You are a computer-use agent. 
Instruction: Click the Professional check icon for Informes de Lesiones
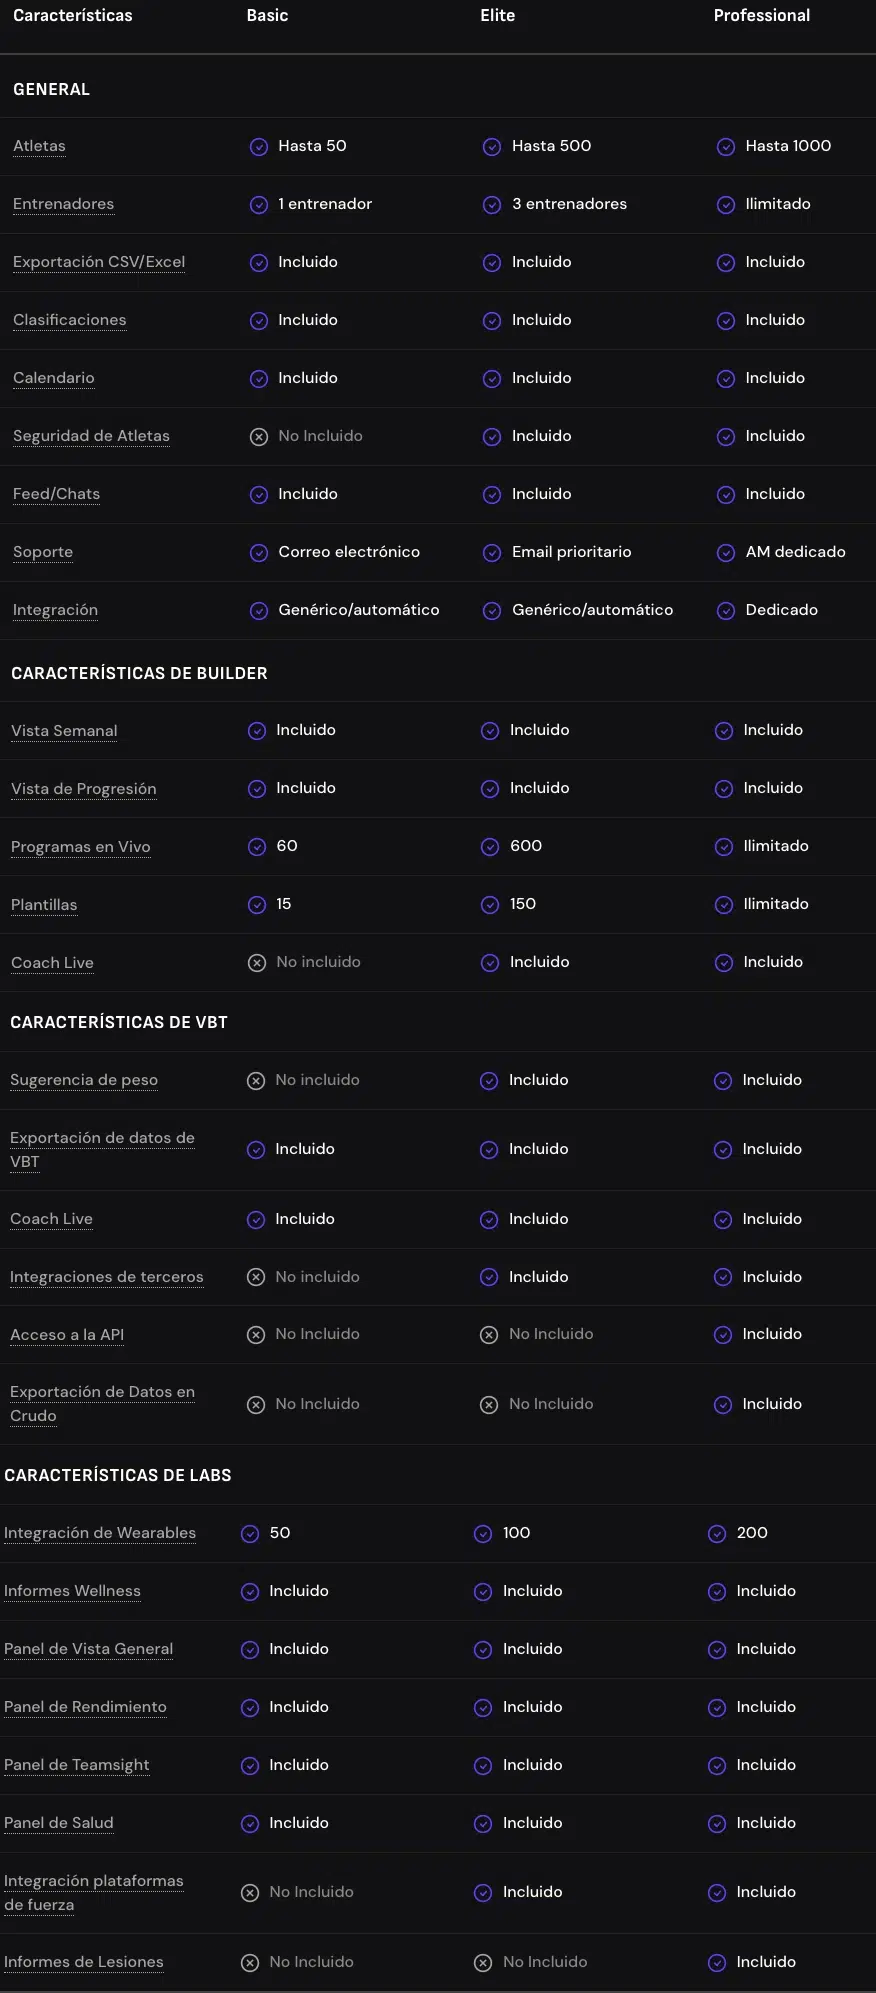tap(717, 1963)
